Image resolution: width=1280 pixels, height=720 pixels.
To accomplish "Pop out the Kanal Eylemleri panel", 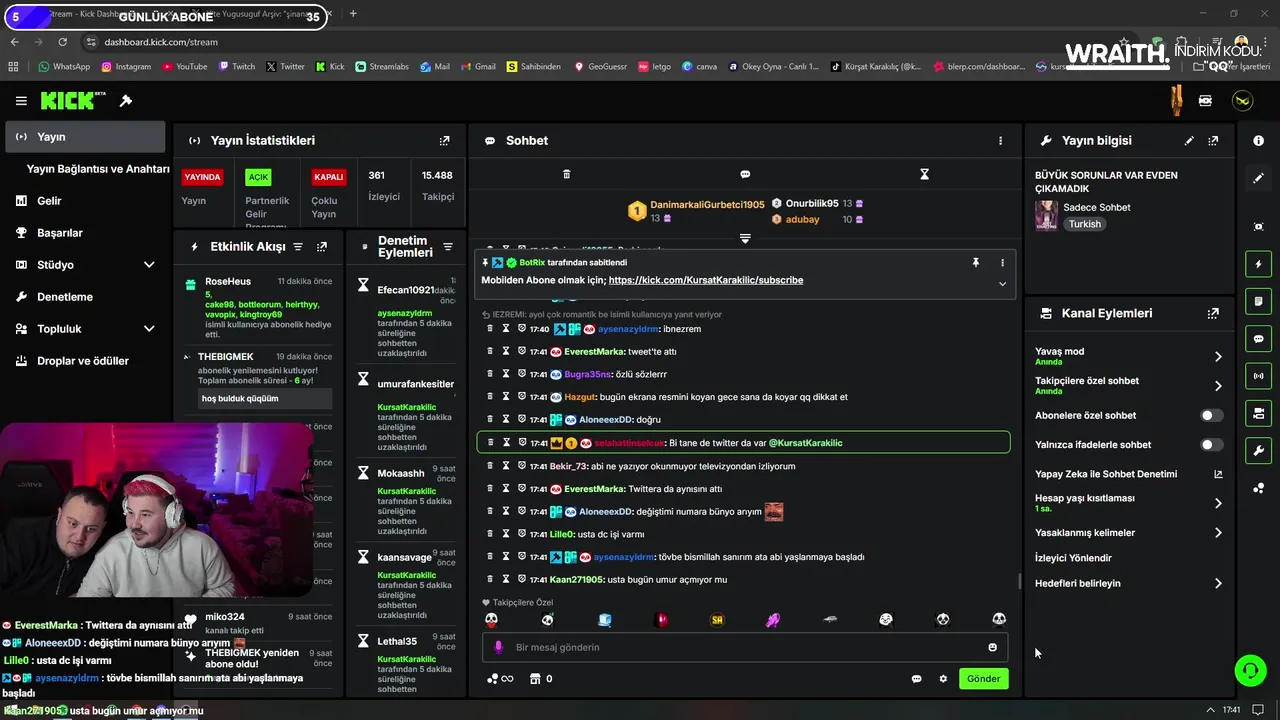I will point(1213,313).
